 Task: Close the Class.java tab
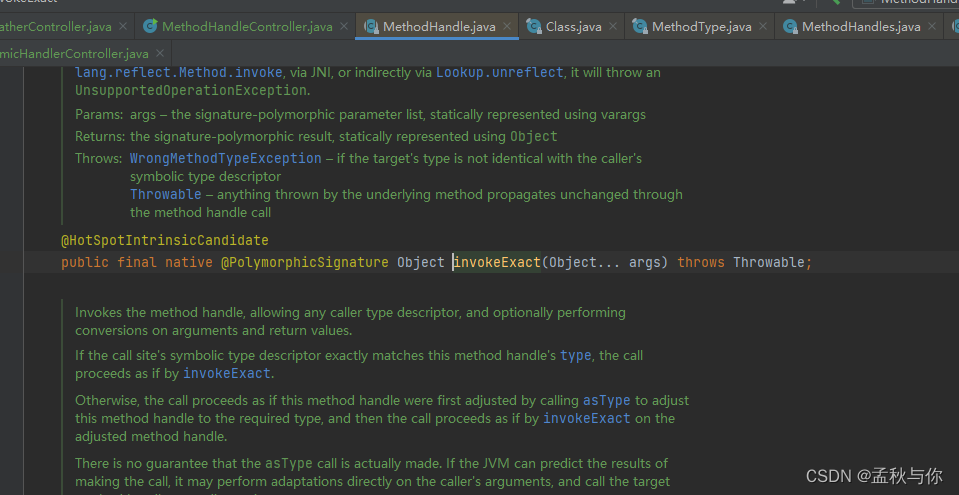point(612,27)
